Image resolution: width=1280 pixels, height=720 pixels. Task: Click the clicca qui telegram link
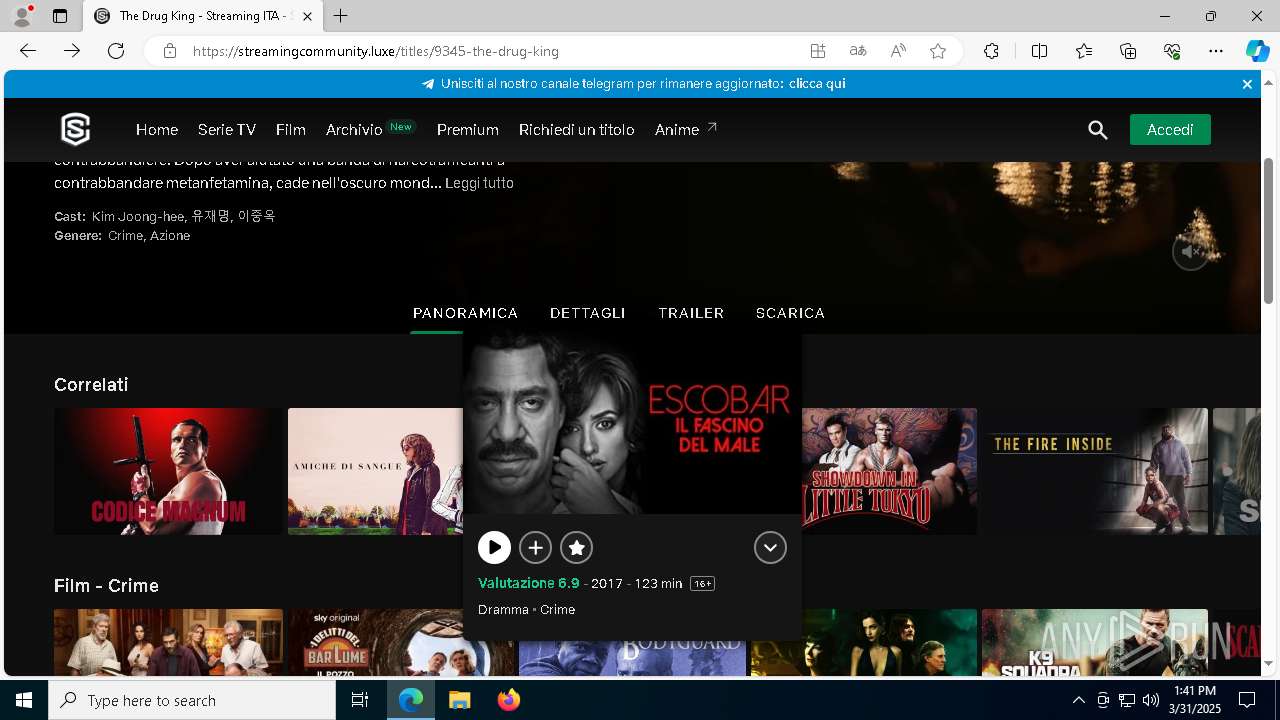817,84
